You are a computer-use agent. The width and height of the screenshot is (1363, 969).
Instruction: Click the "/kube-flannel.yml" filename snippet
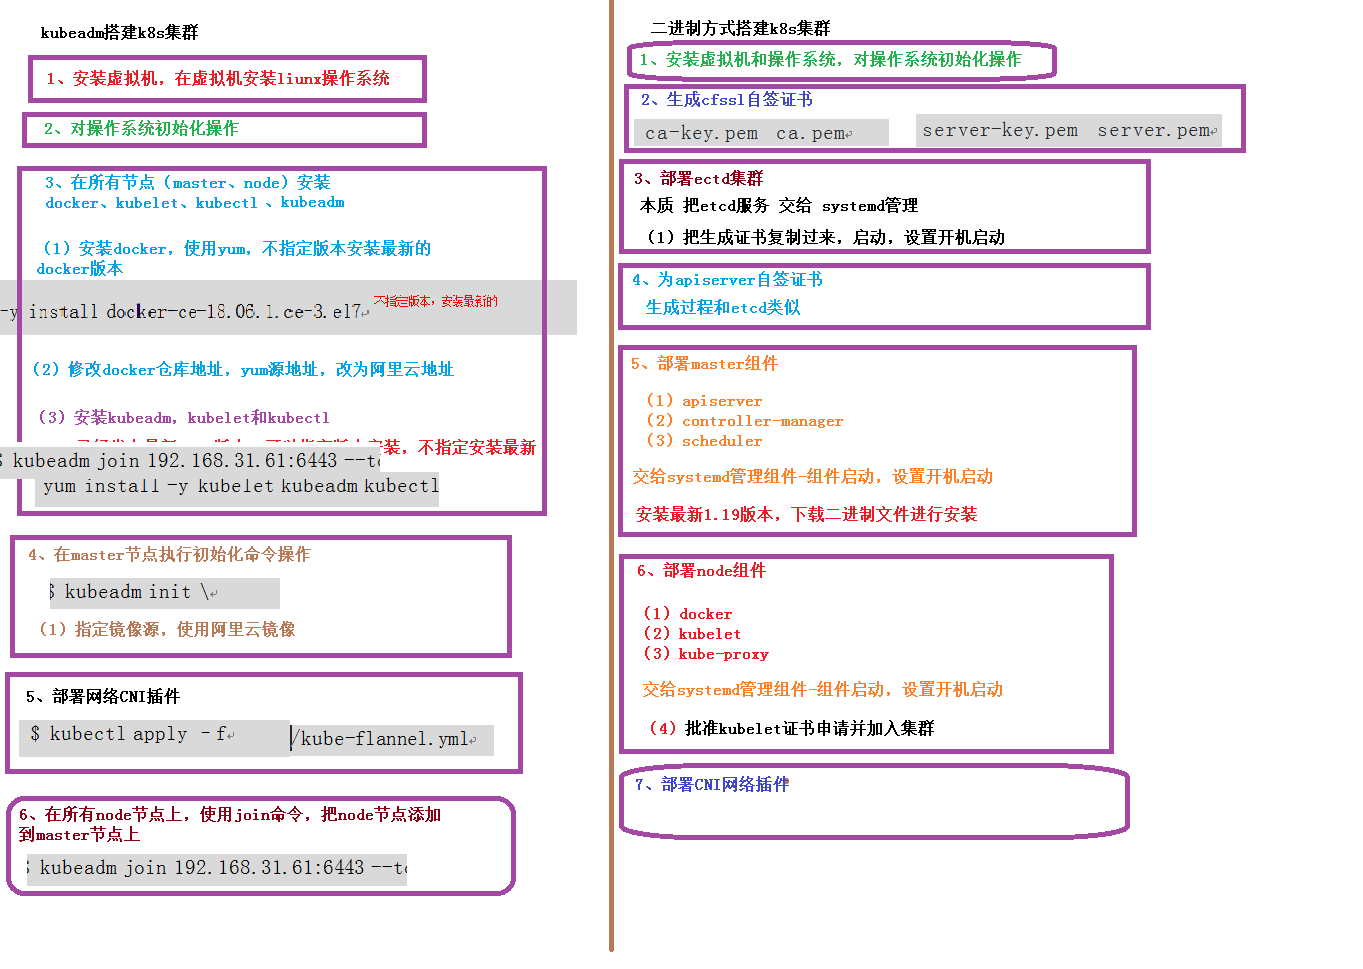[x=389, y=739]
